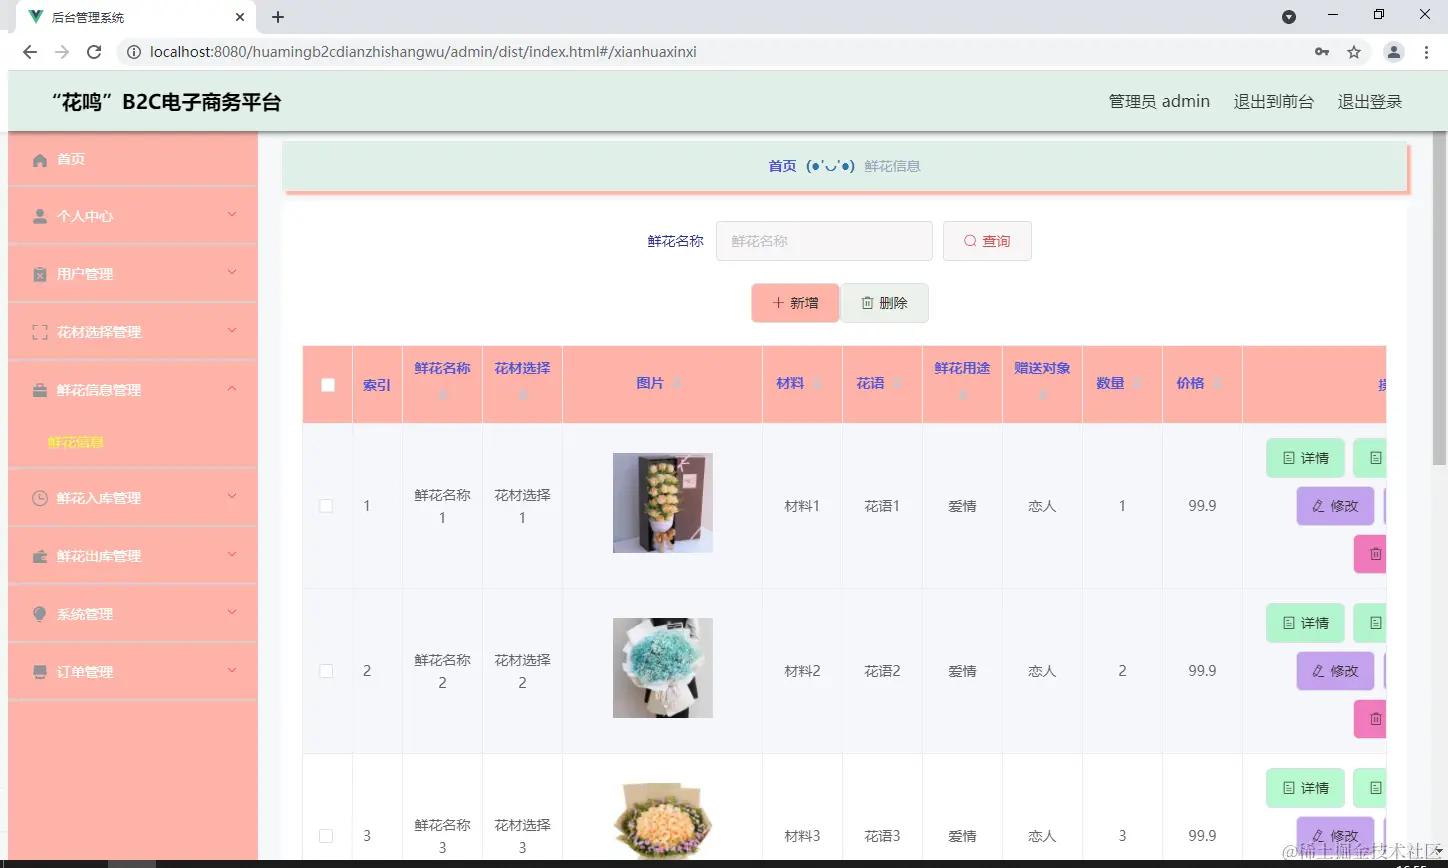1448x868 pixels.
Task: Click the briefcase icon for 鲜花信息管理
Action: coord(40,390)
